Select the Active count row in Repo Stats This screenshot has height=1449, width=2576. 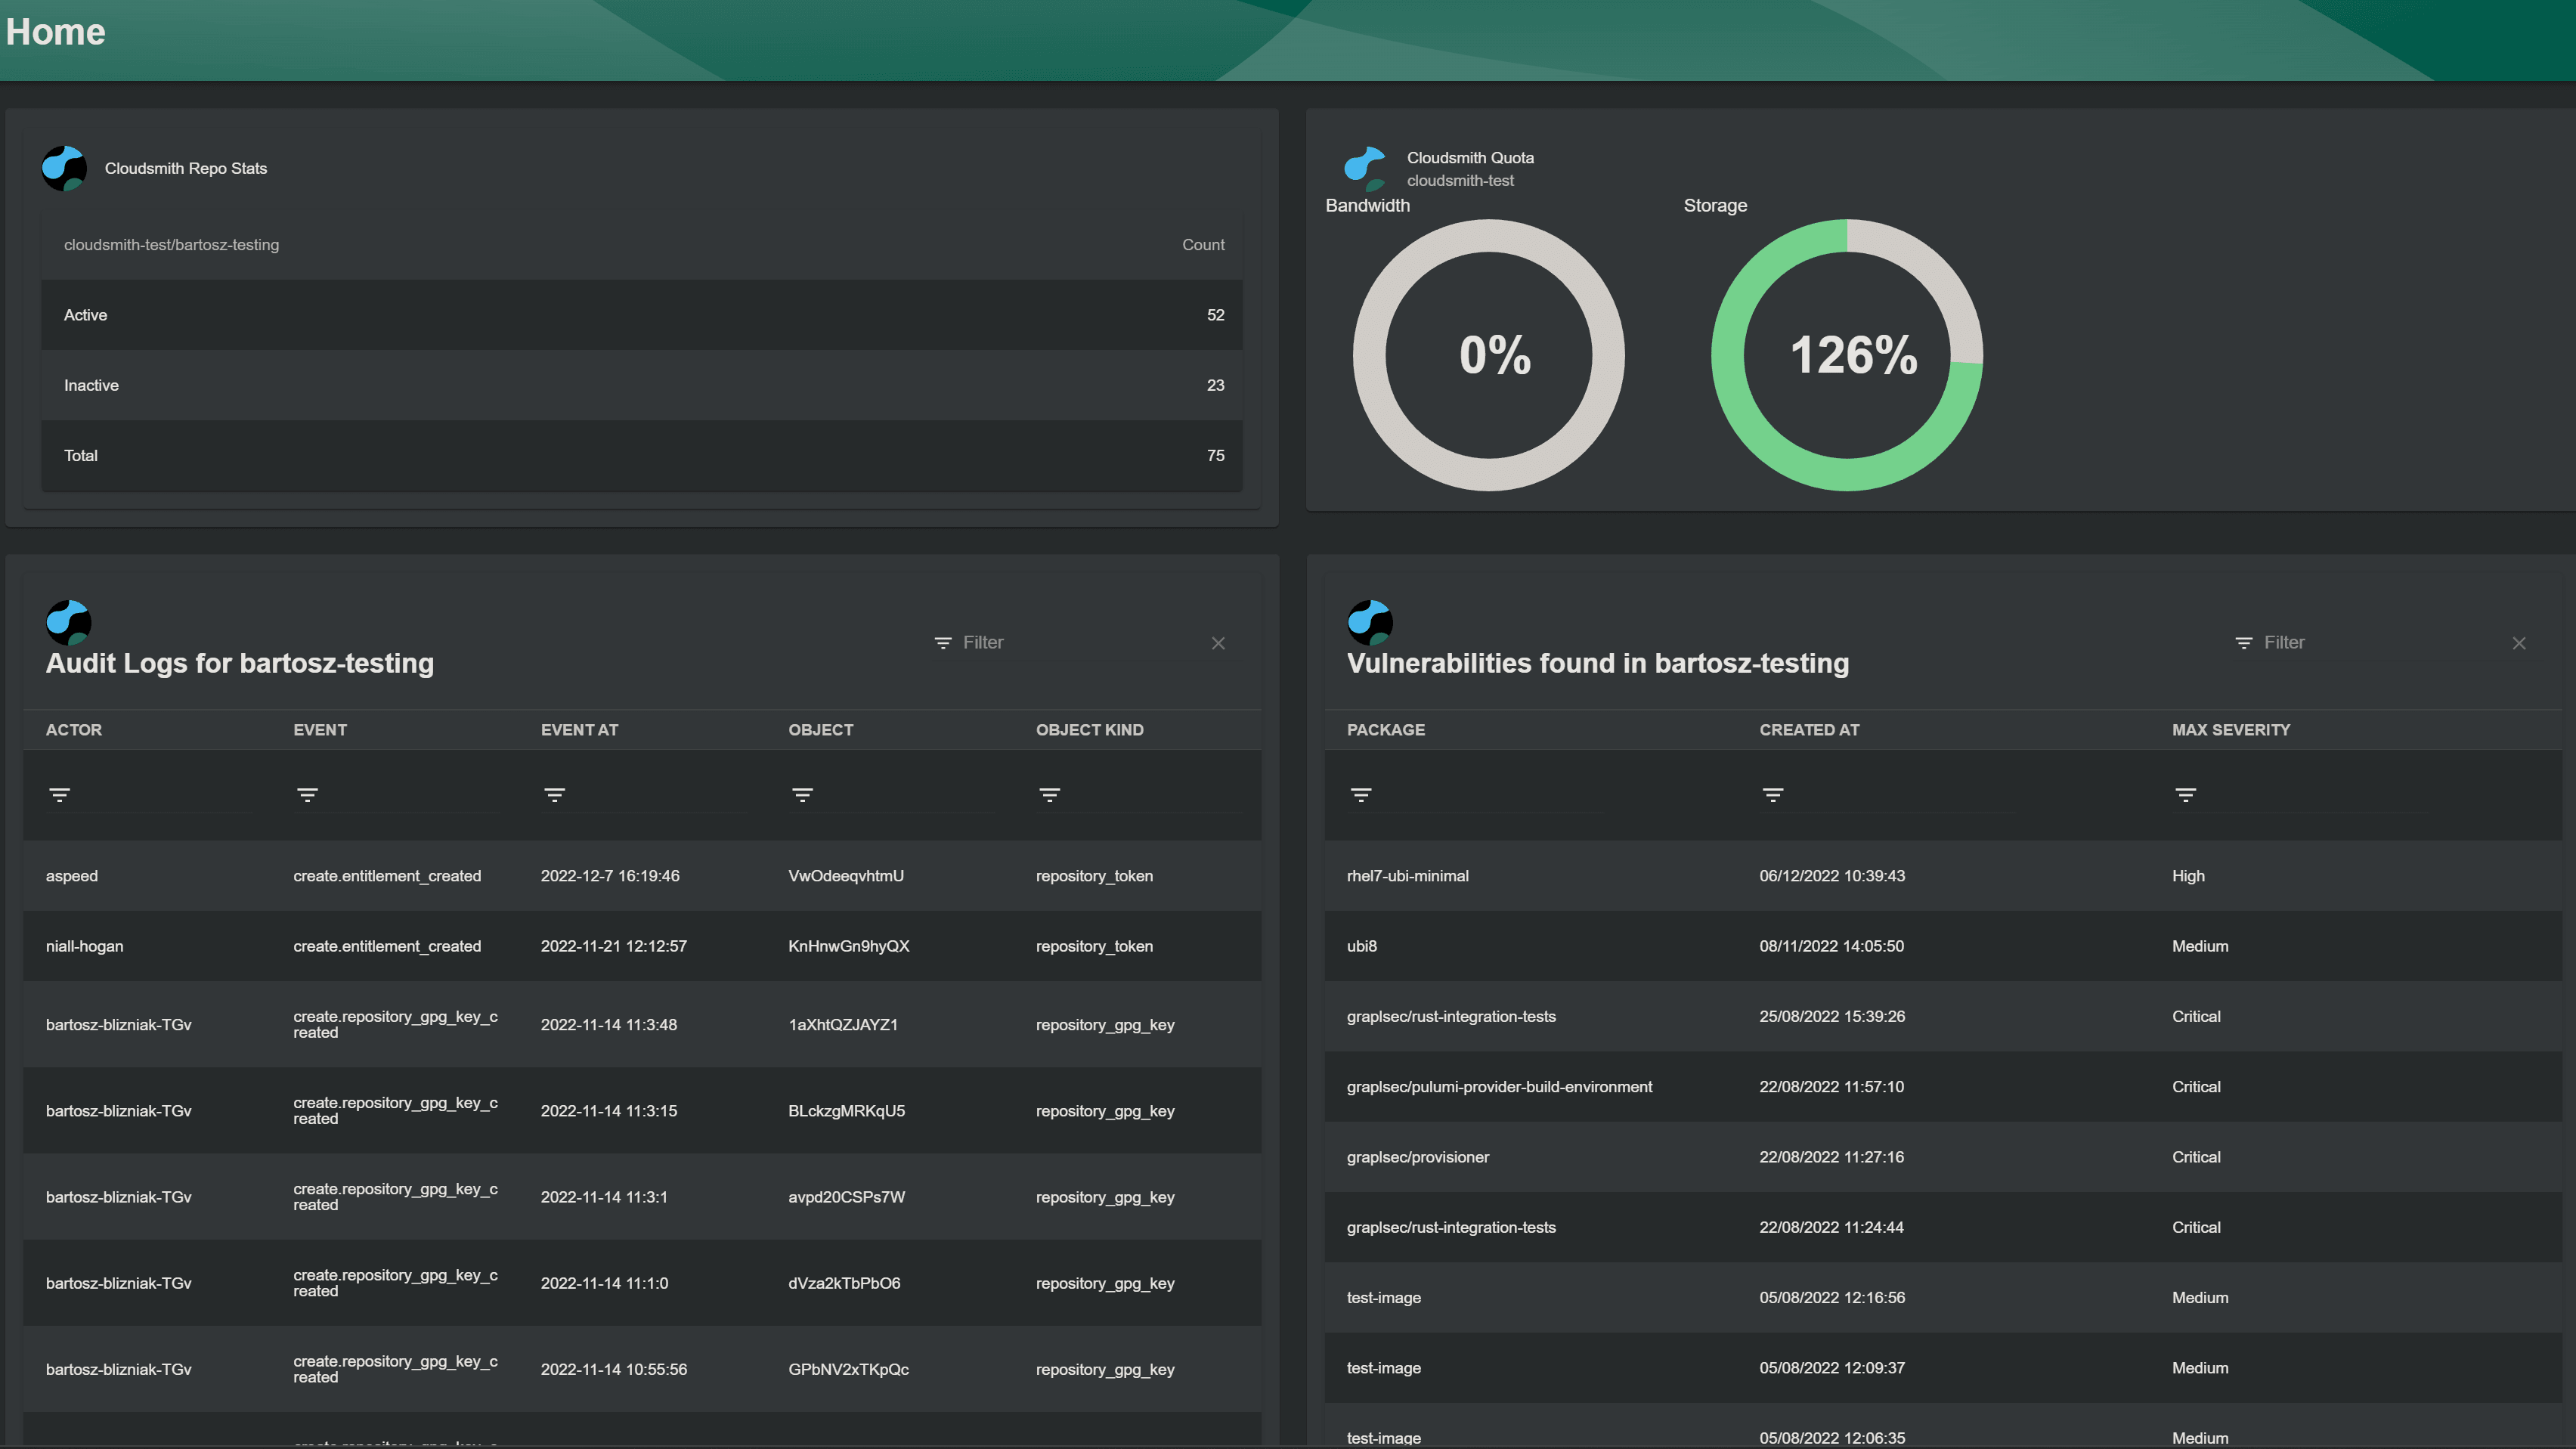[x=640, y=315]
